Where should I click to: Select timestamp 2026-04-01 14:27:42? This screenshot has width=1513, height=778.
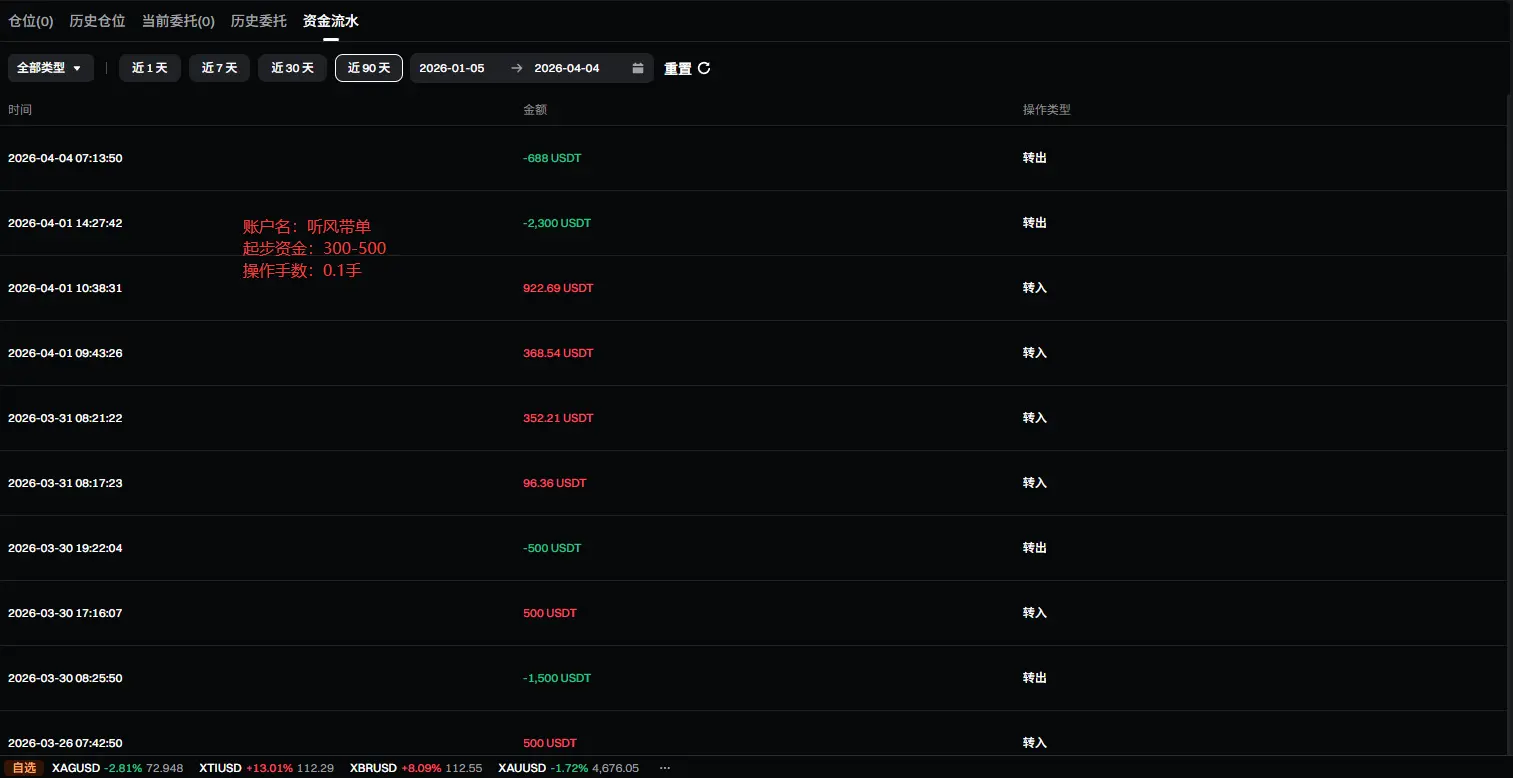pos(65,223)
